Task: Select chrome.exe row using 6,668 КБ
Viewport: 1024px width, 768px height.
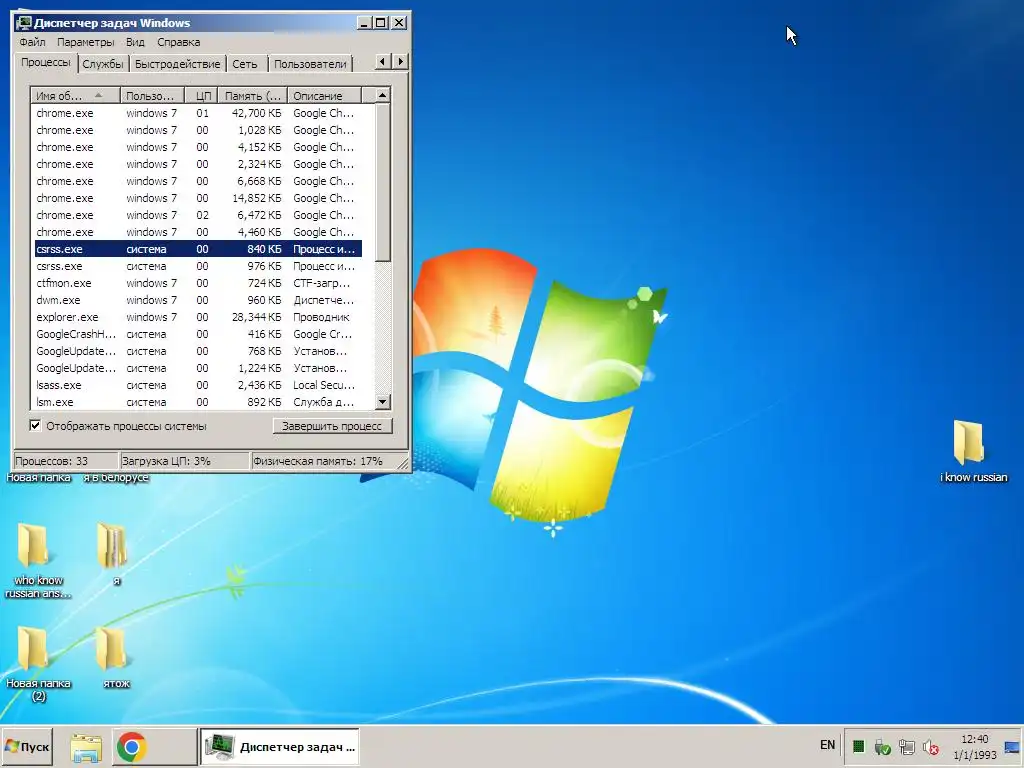Action: coord(198,181)
